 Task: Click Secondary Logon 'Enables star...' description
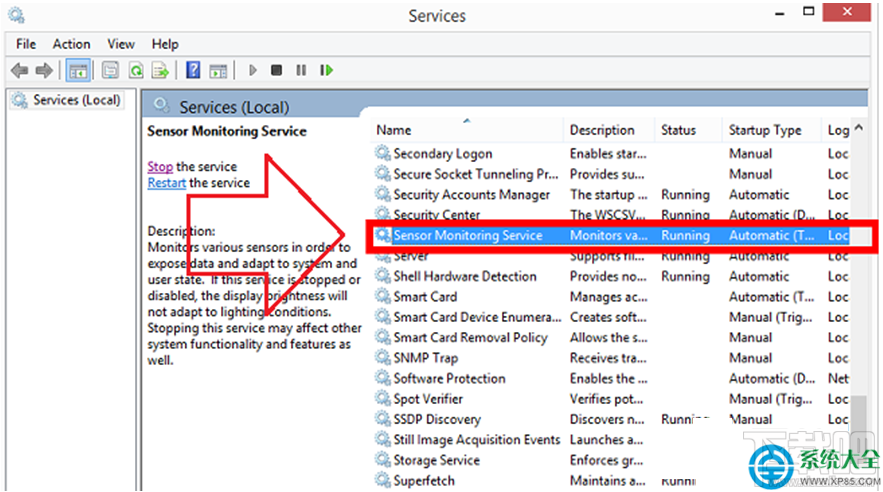pyautogui.click(x=608, y=153)
